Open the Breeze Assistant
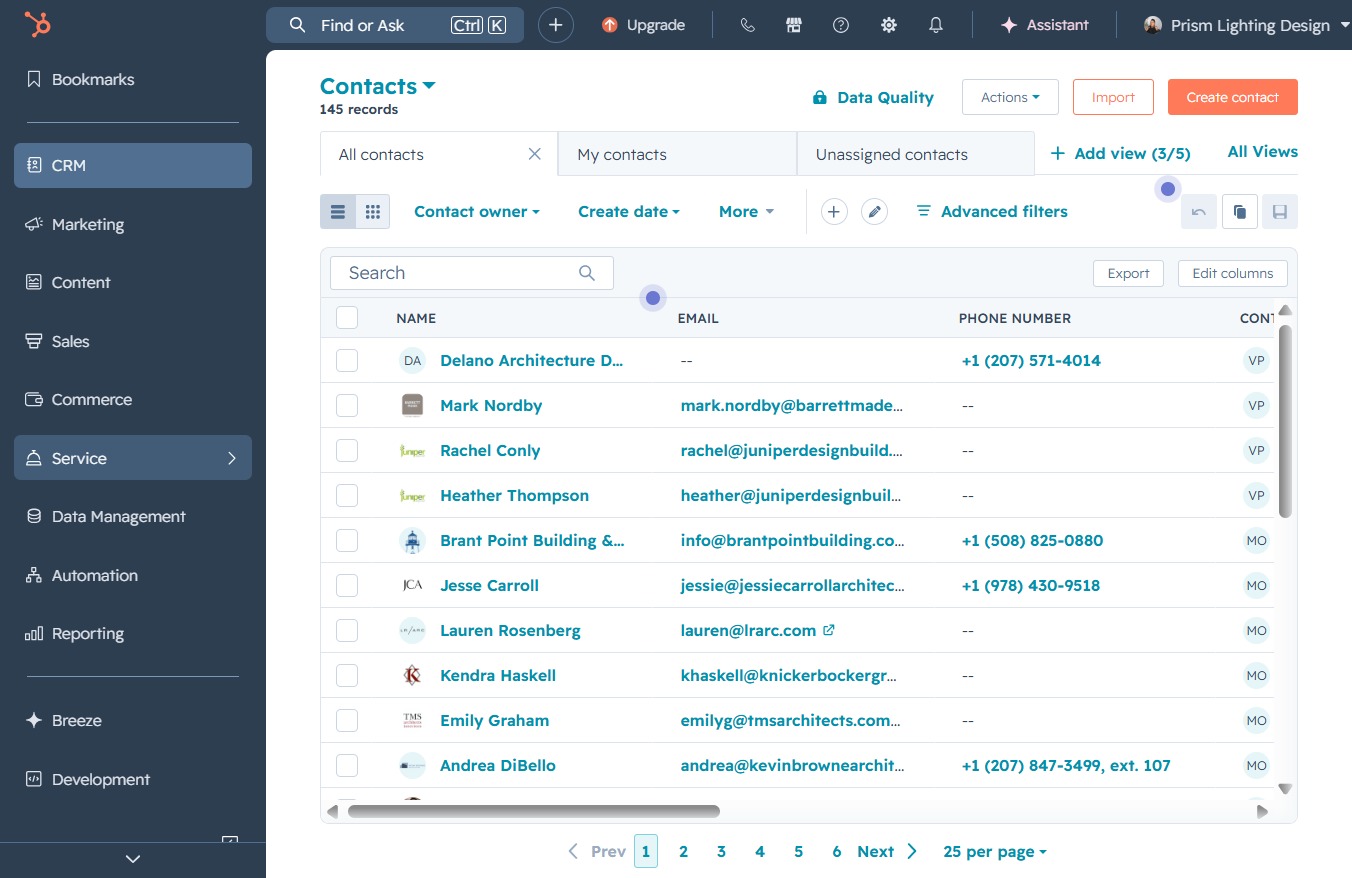This screenshot has width=1352, height=878. click(x=1044, y=25)
